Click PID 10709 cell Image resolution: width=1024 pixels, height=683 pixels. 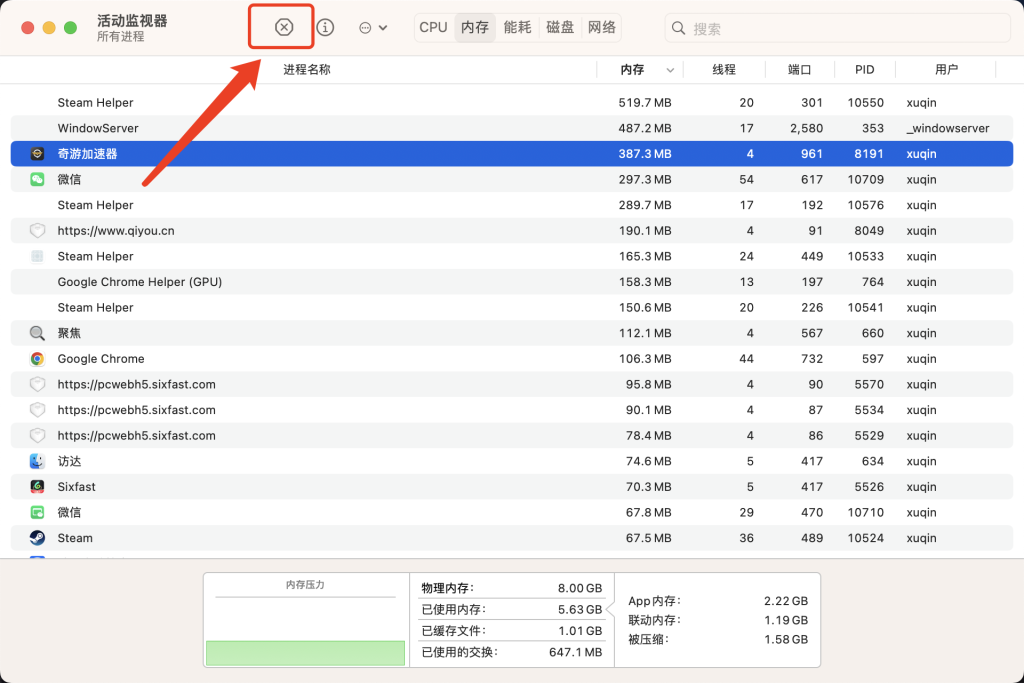865,179
